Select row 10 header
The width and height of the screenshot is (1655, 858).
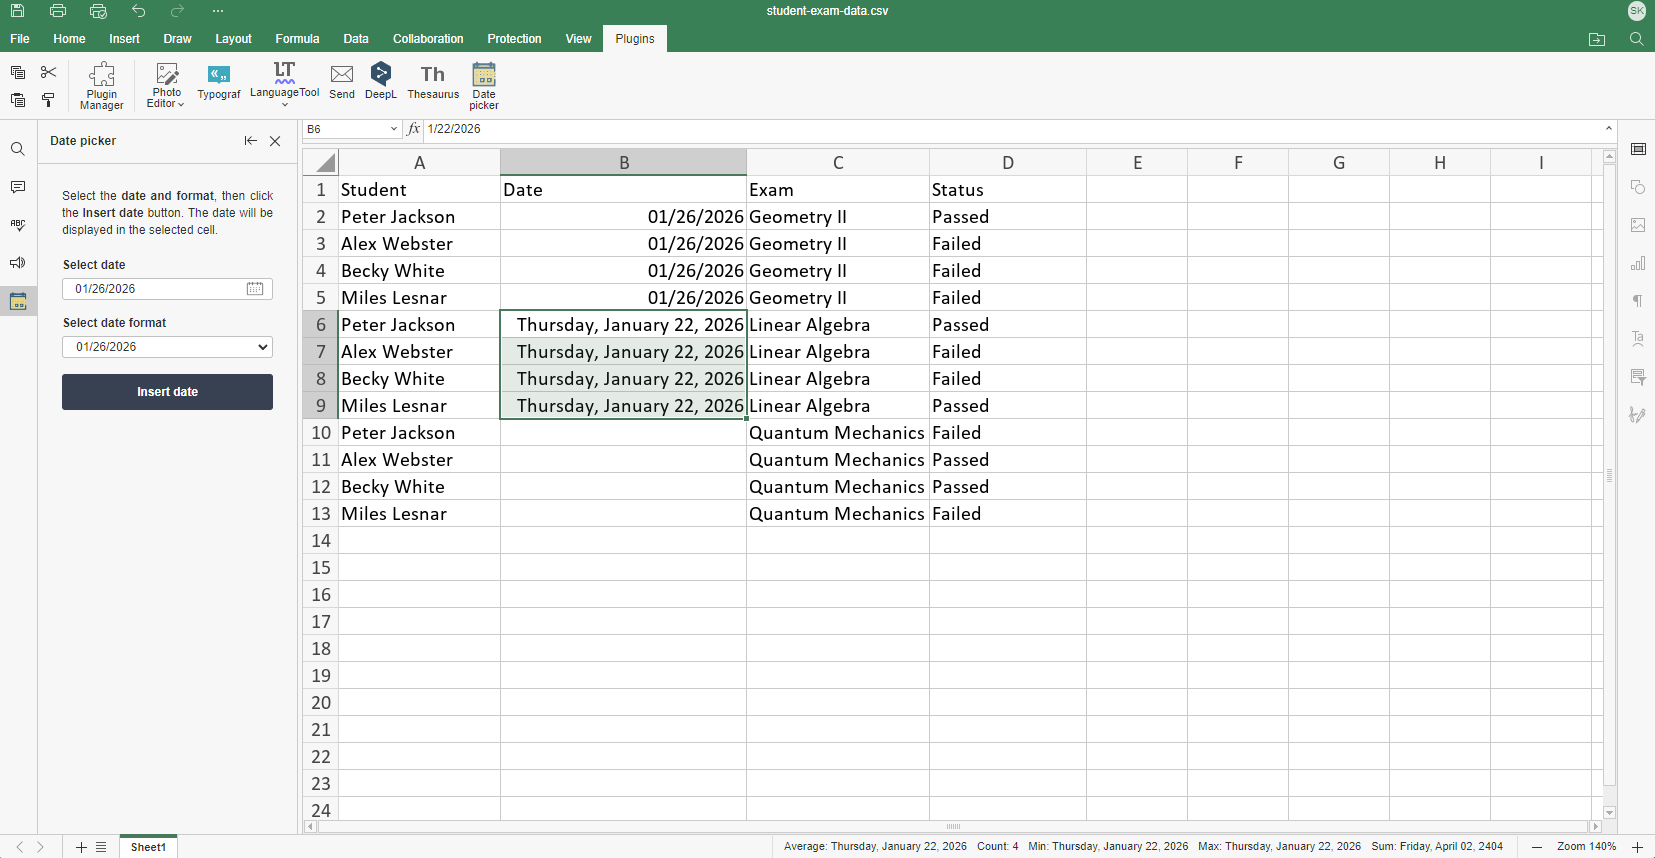[x=320, y=433]
